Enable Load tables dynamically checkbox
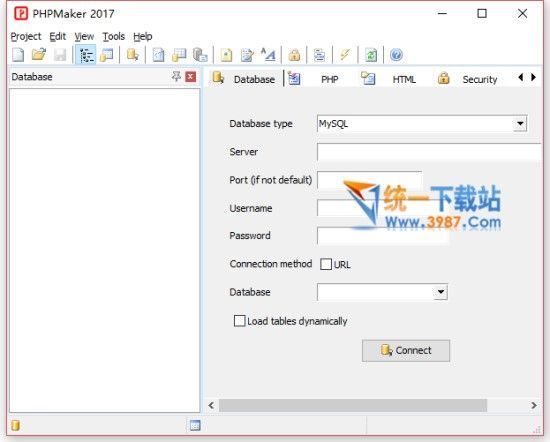Screen dimensions: 550x442 [x=240, y=321]
